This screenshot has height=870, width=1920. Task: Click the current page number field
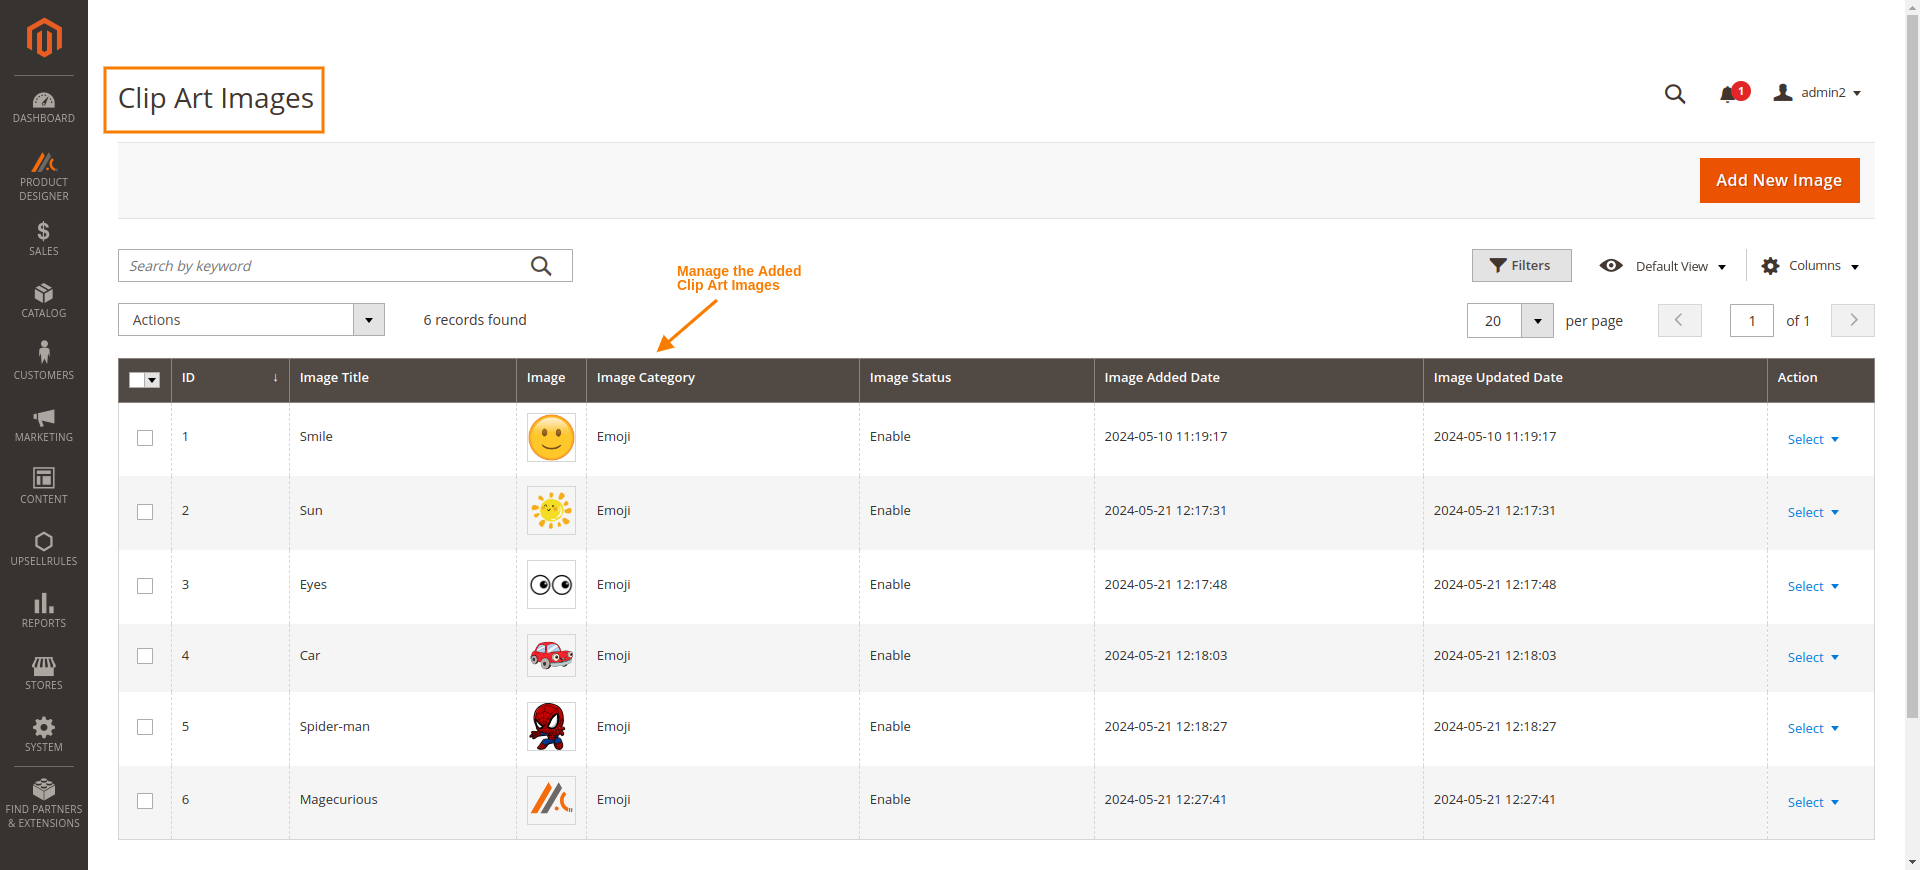pos(1751,321)
